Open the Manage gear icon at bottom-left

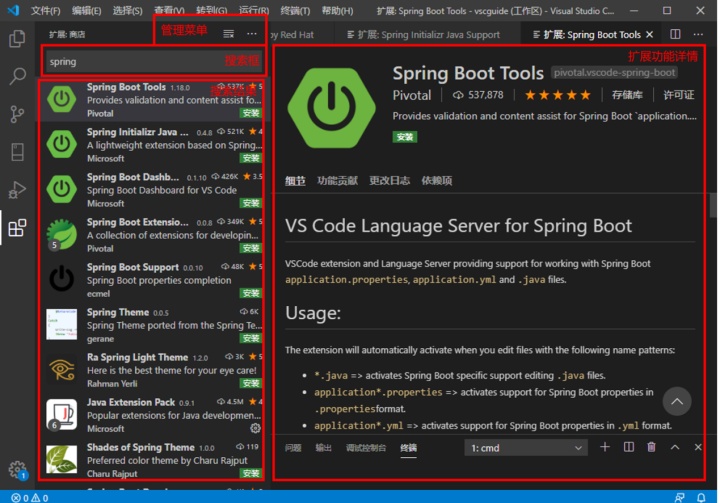(17, 469)
